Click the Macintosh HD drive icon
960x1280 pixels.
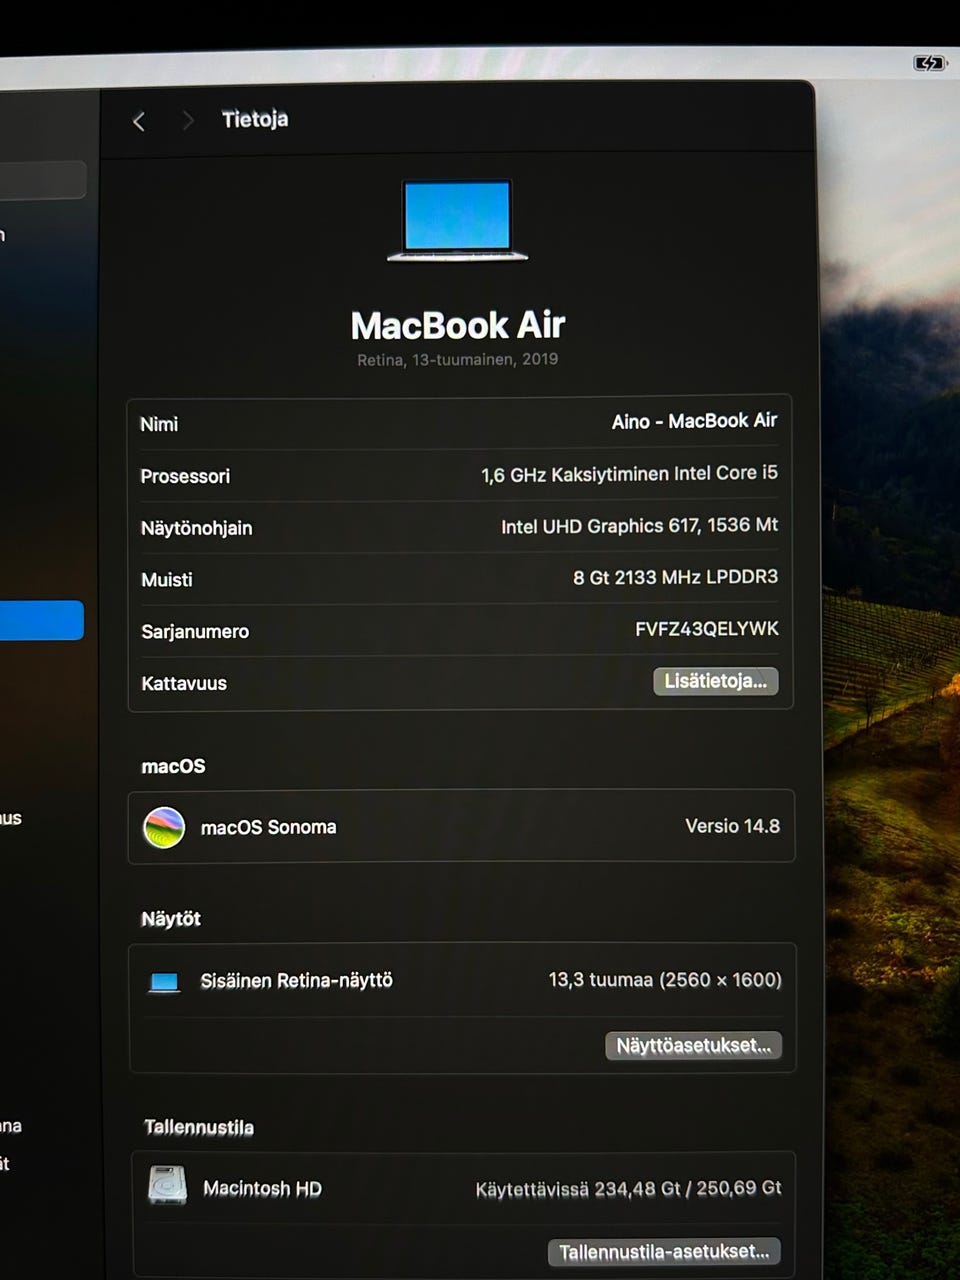167,1186
